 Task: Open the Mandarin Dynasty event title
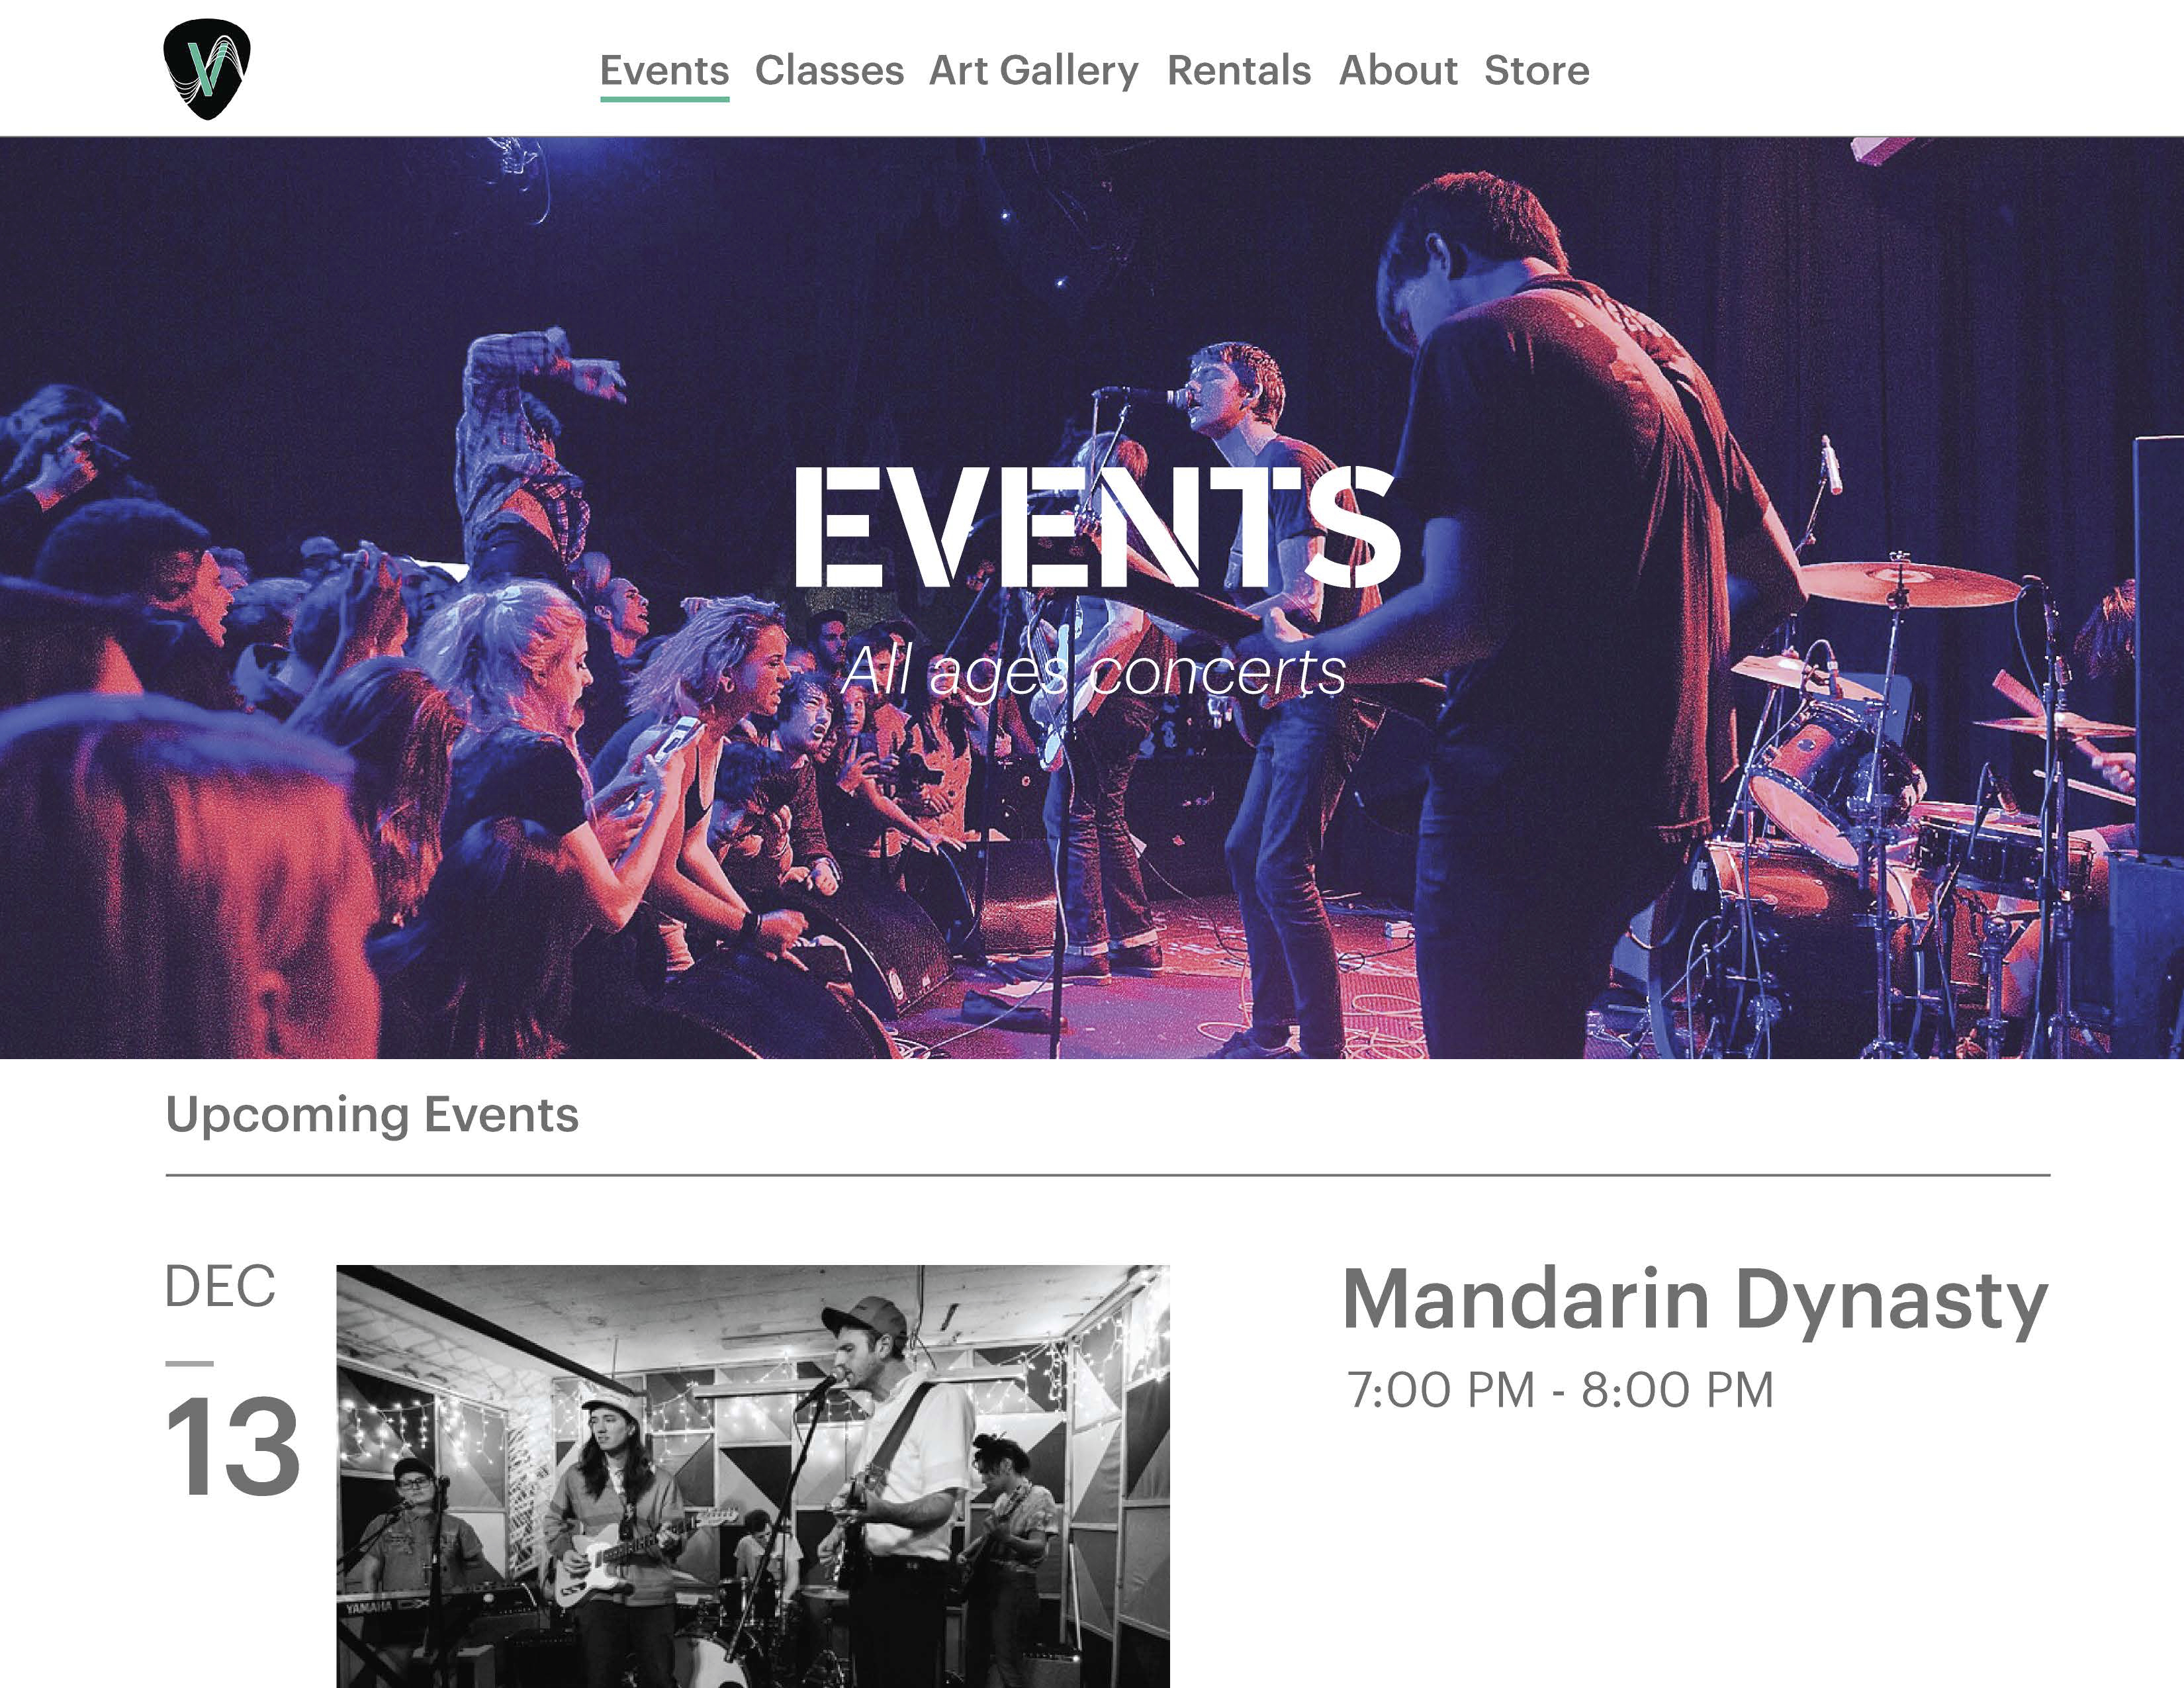click(1695, 1299)
